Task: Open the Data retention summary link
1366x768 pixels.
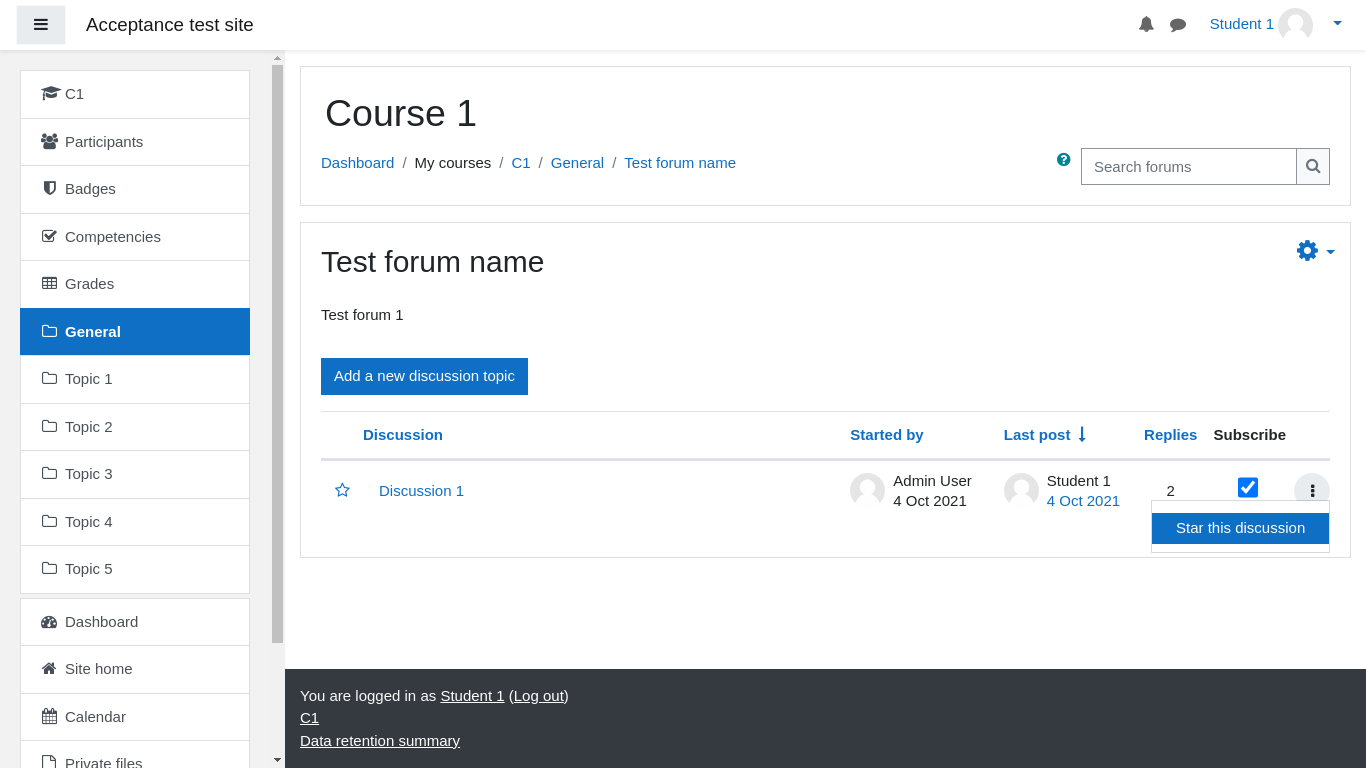Action: point(380,741)
